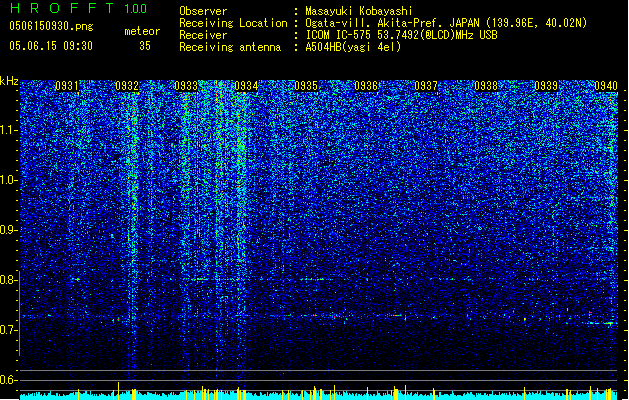Click the 0935 time marker

click(306, 86)
